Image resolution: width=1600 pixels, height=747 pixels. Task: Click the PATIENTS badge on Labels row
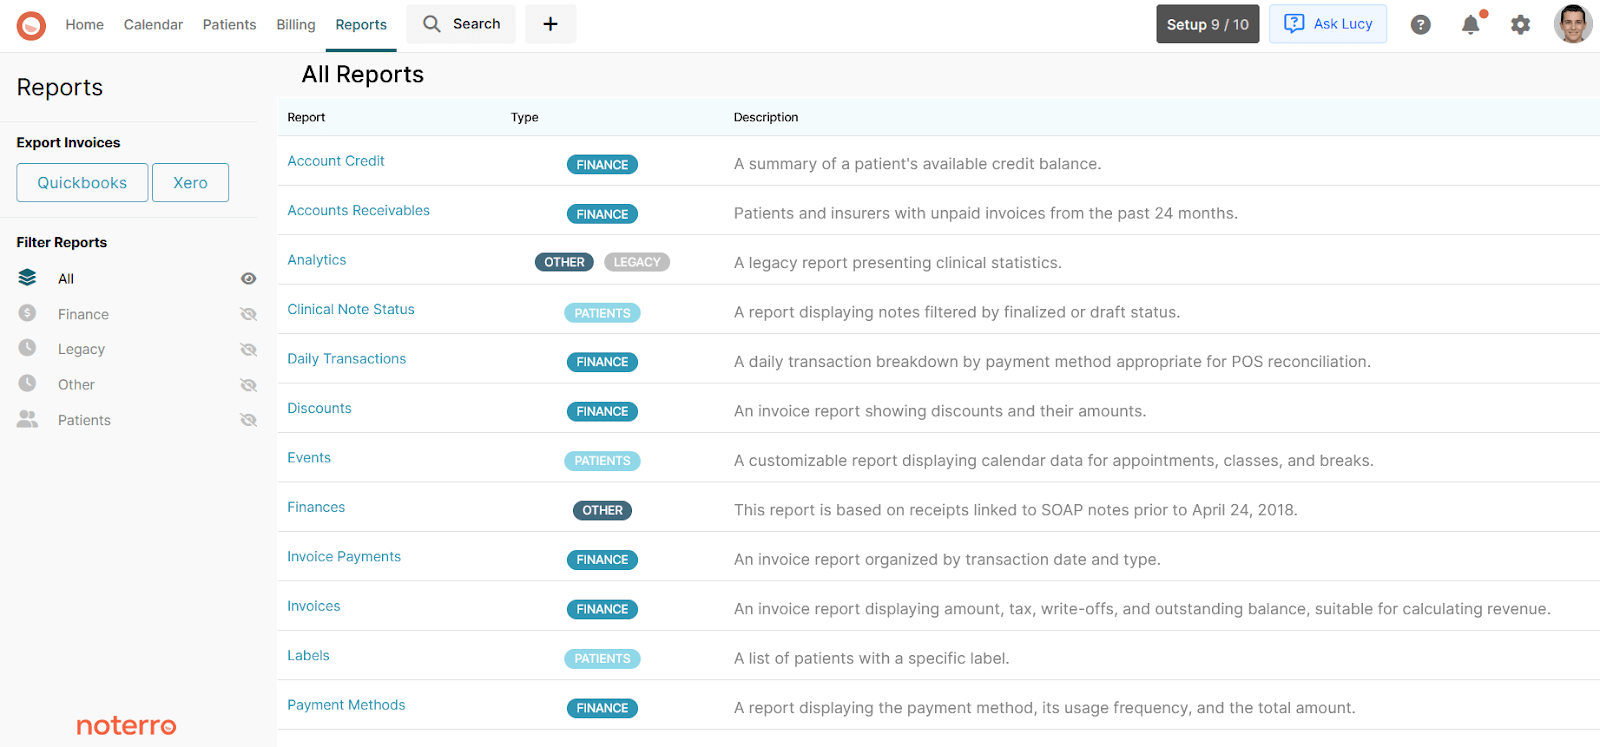(x=602, y=659)
